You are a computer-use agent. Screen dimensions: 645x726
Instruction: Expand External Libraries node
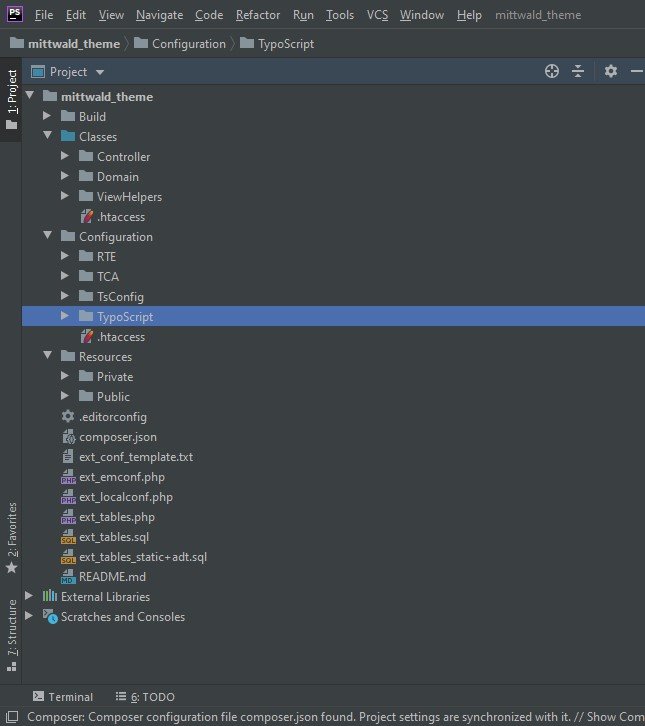29,596
